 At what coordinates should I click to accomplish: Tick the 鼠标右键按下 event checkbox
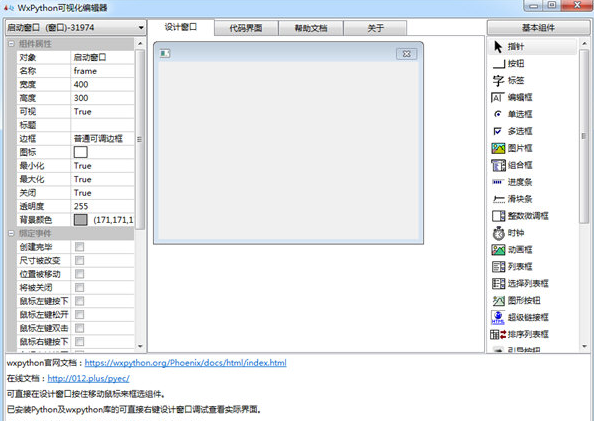(80, 342)
